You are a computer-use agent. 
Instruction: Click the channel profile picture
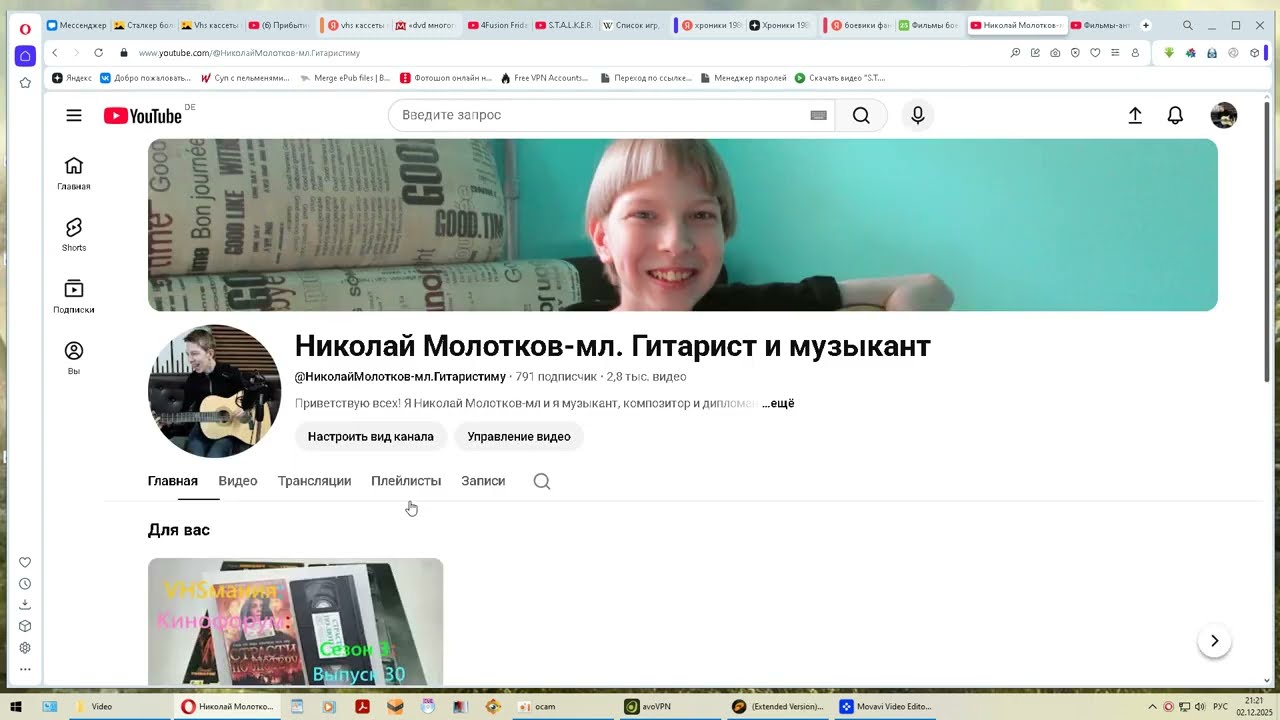pyautogui.click(x=214, y=391)
